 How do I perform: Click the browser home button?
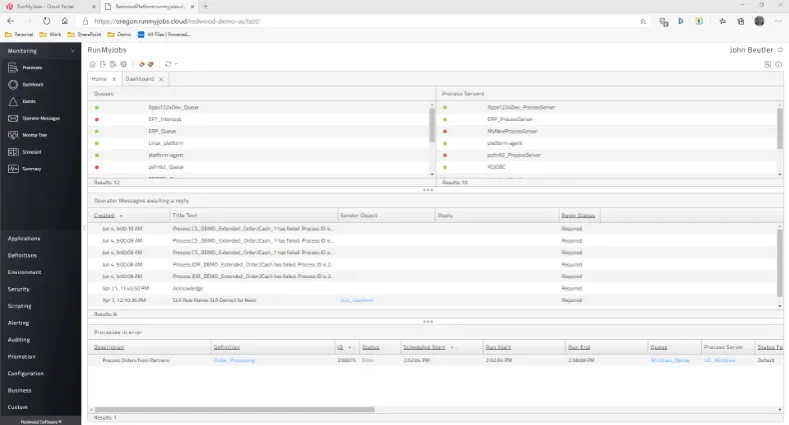[x=65, y=21]
